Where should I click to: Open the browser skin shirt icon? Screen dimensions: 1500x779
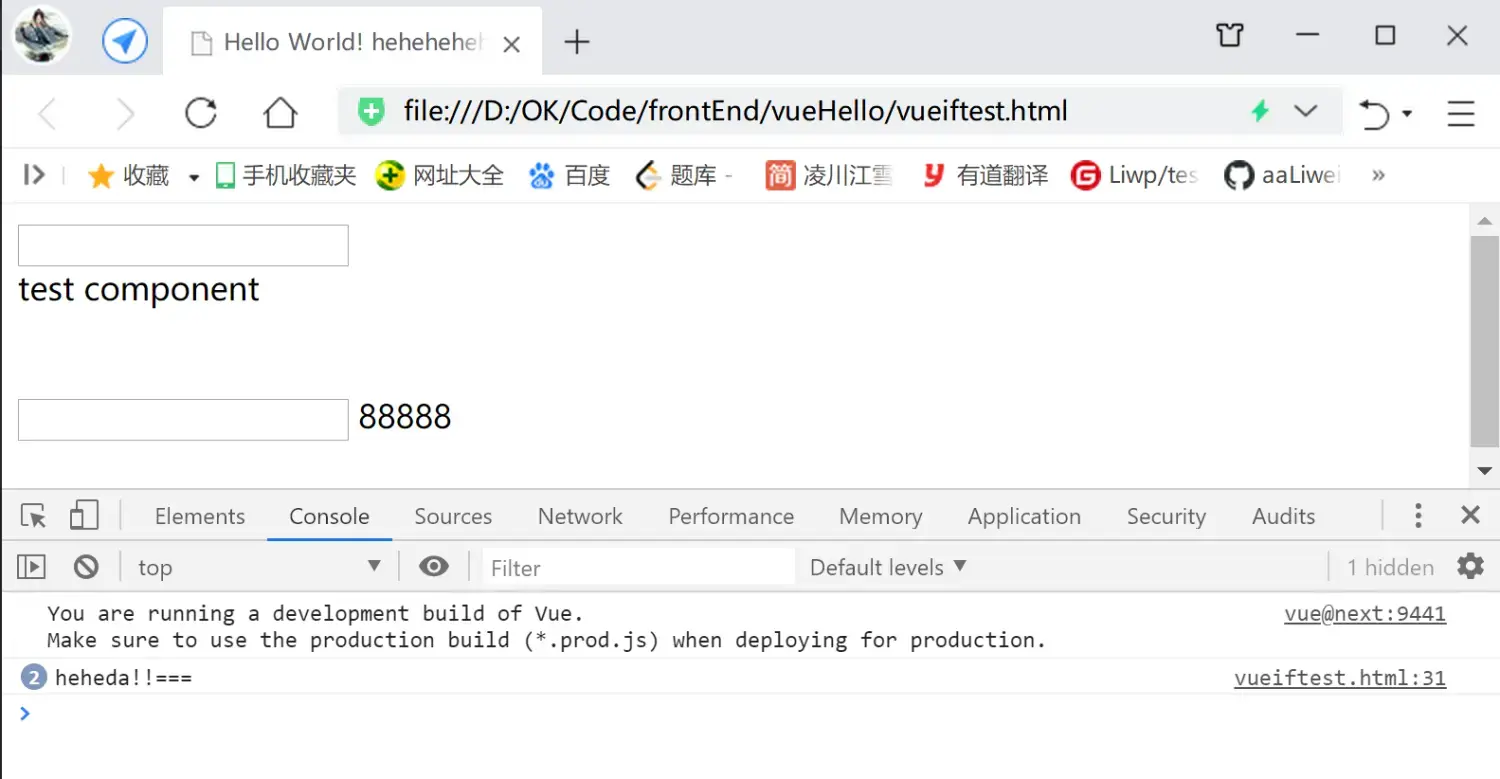pyautogui.click(x=1229, y=37)
